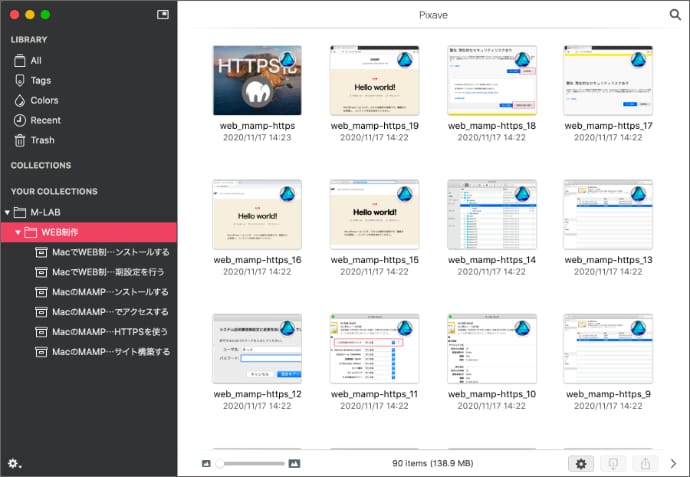This screenshot has width=690, height=477.
Task: Open the Colors library section
Action: point(44,100)
